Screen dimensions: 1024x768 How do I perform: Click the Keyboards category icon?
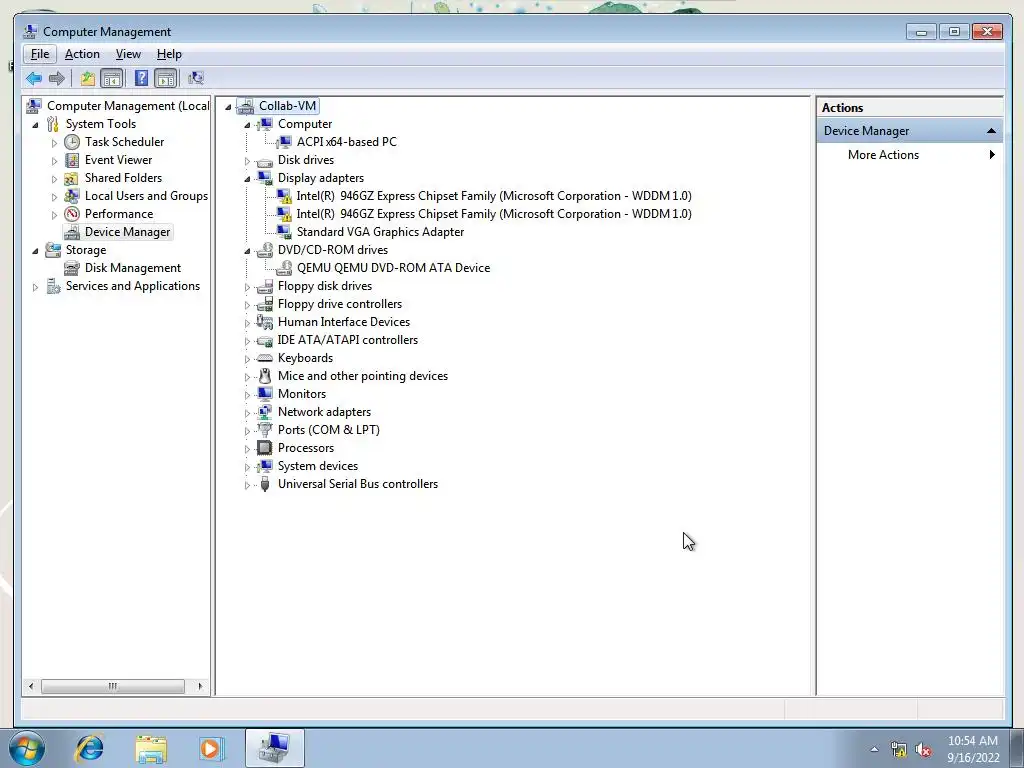tap(264, 358)
